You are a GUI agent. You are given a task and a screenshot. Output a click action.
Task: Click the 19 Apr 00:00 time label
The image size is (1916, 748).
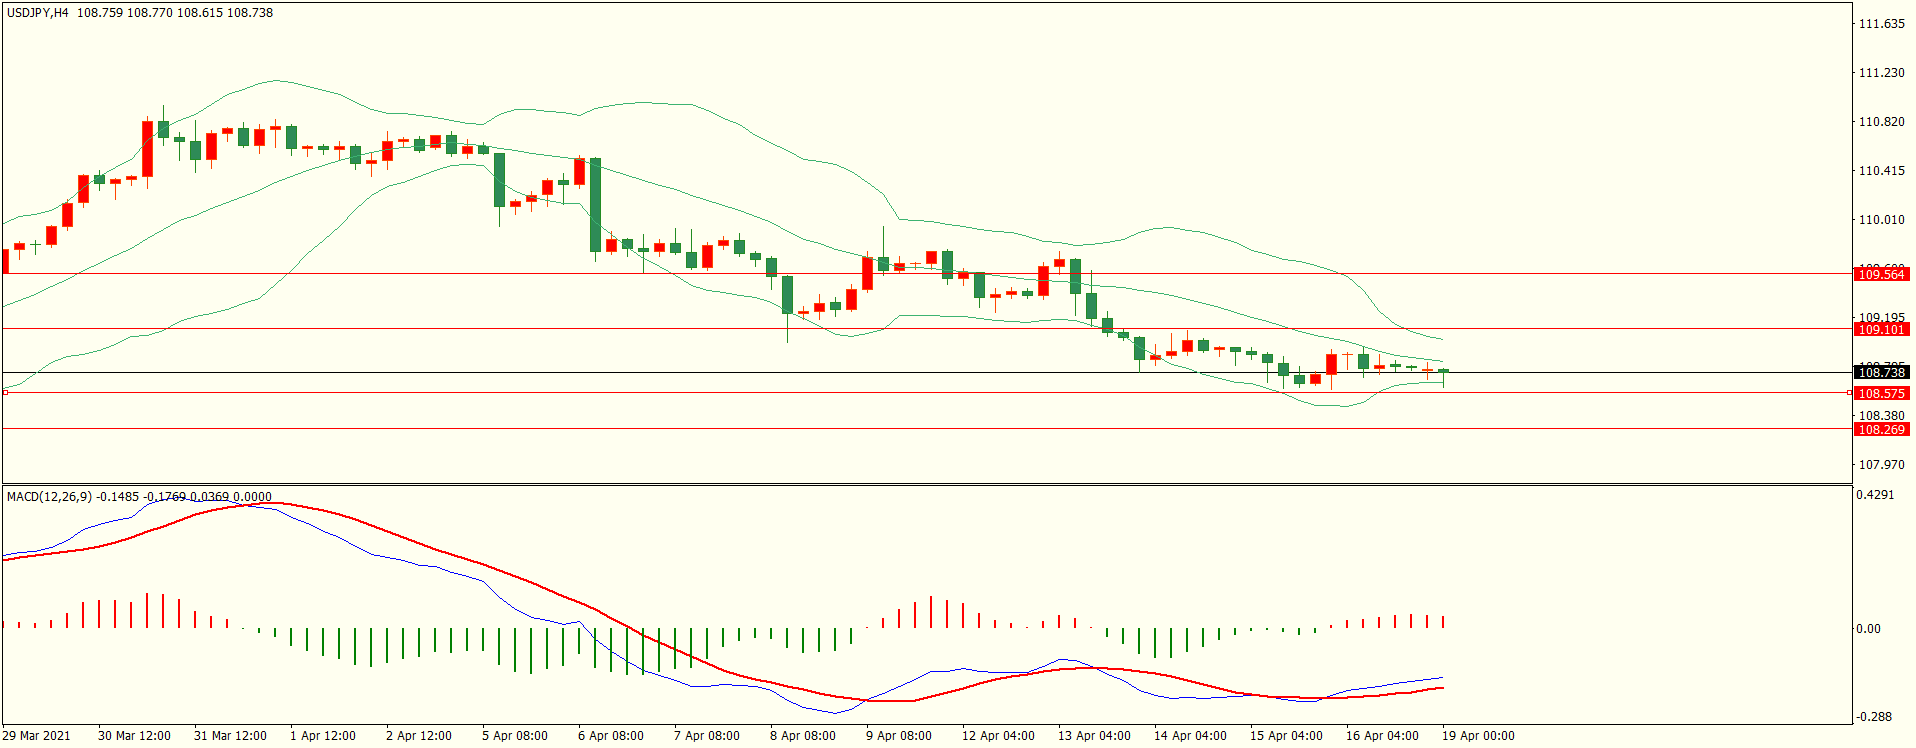1477,736
